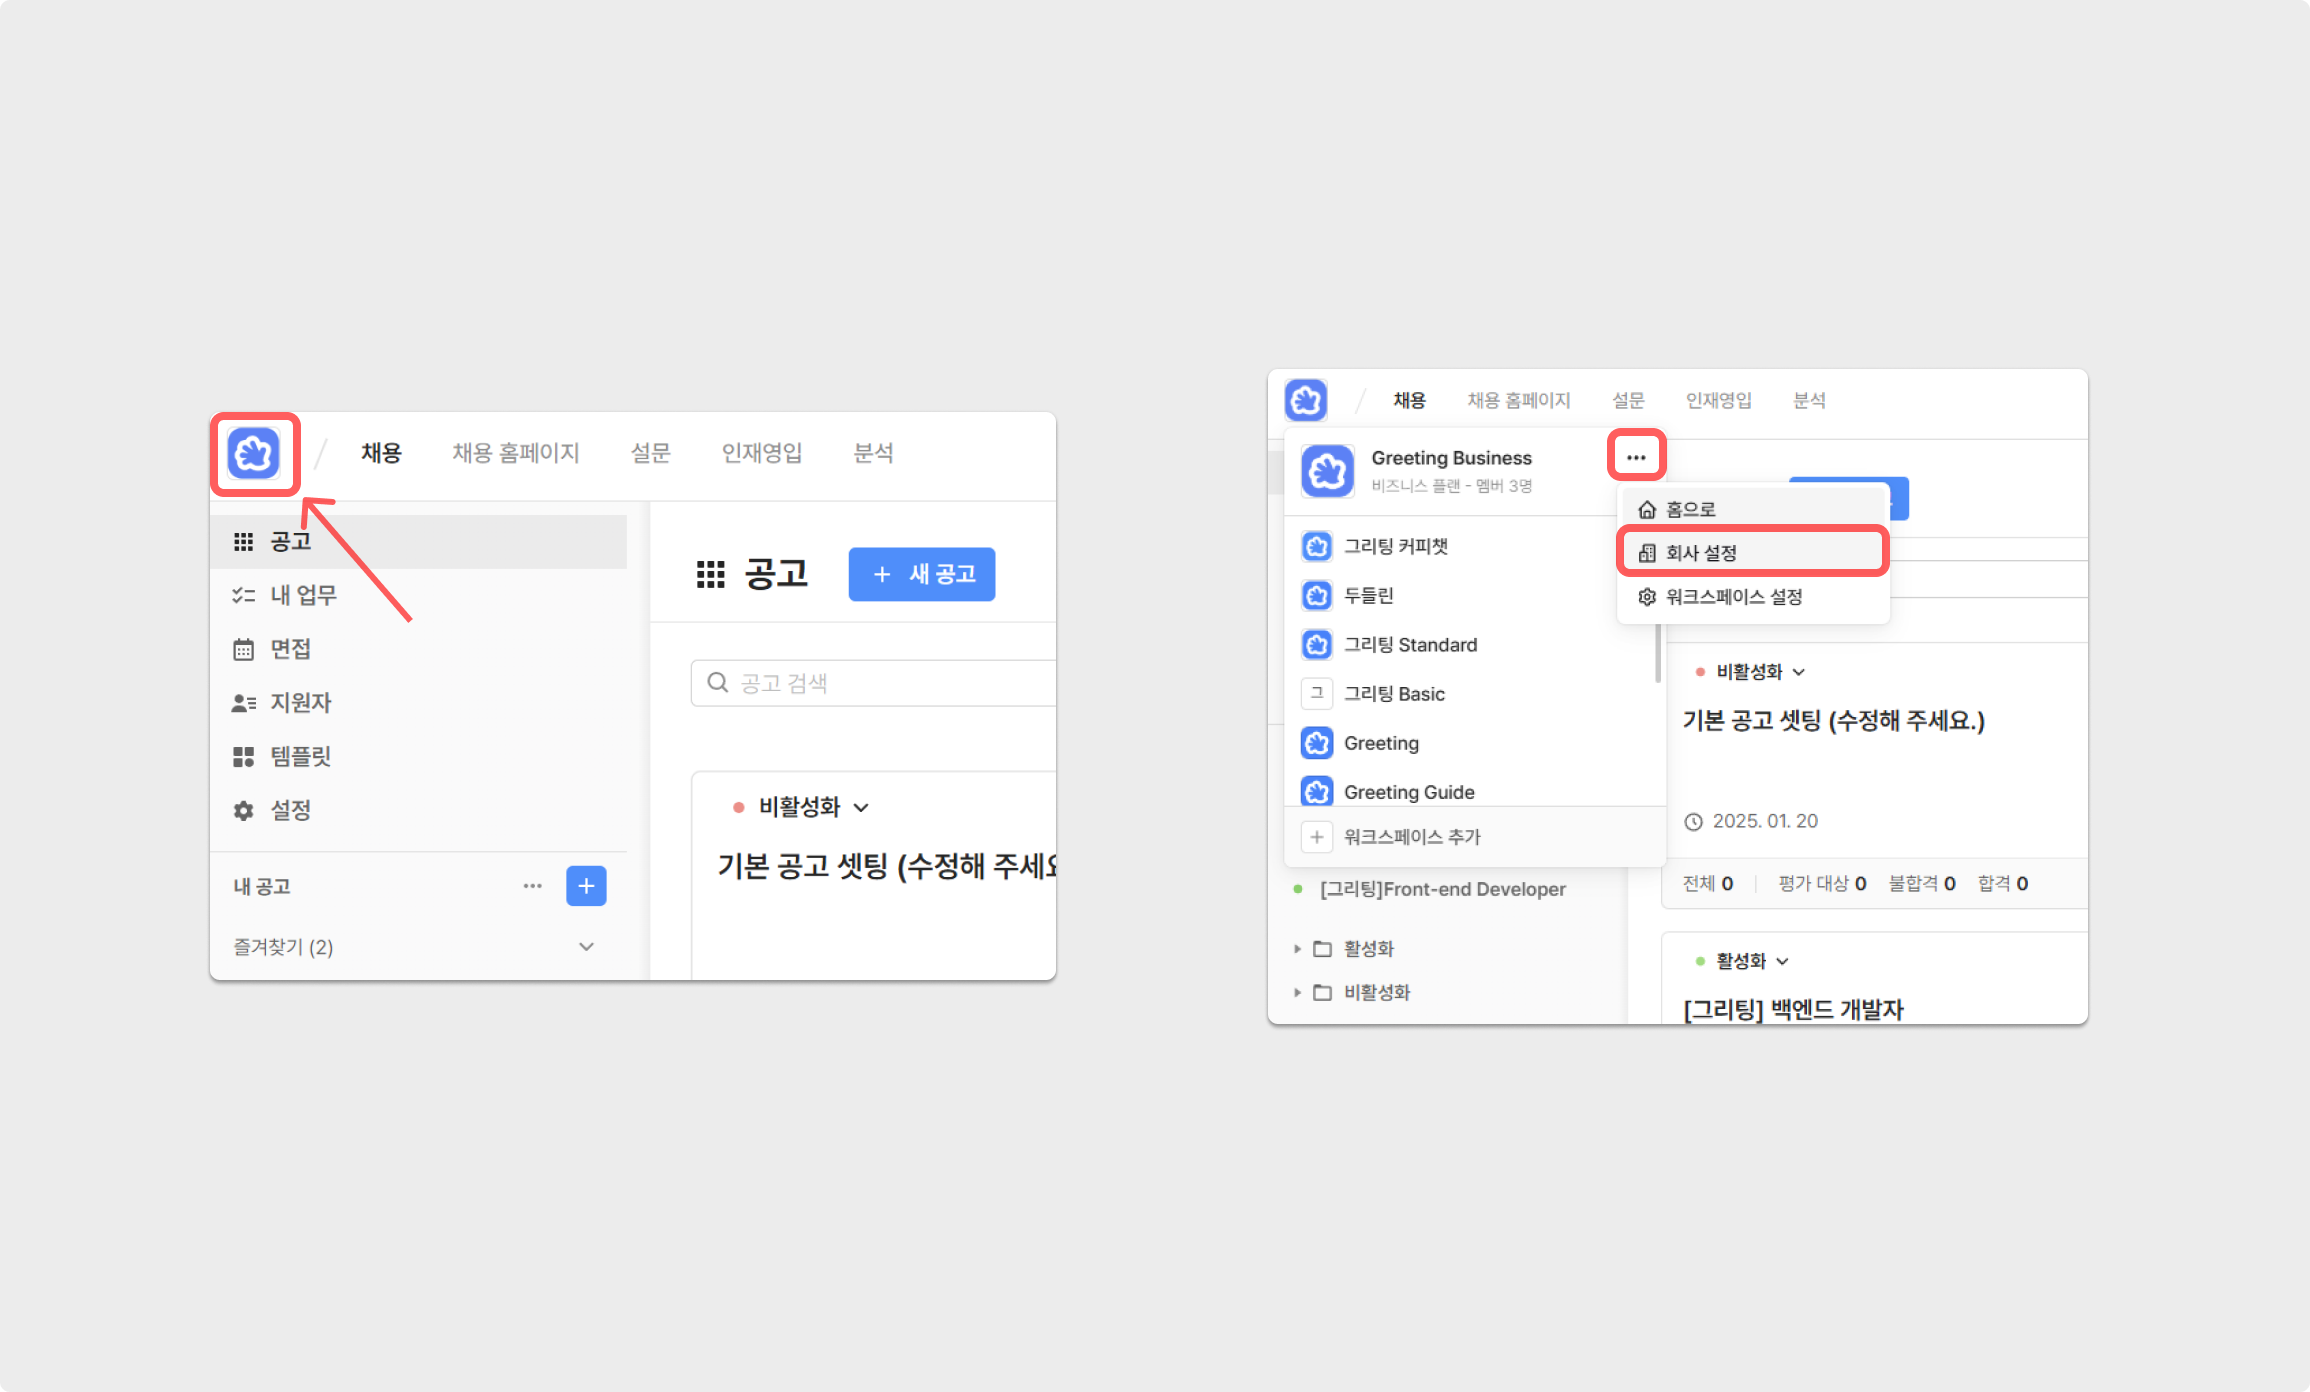This screenshot has width=2310, height=1392.
Task: Open 활성화 status dropdown on 백엔드 개발자 card
Action: [1751, 961]
